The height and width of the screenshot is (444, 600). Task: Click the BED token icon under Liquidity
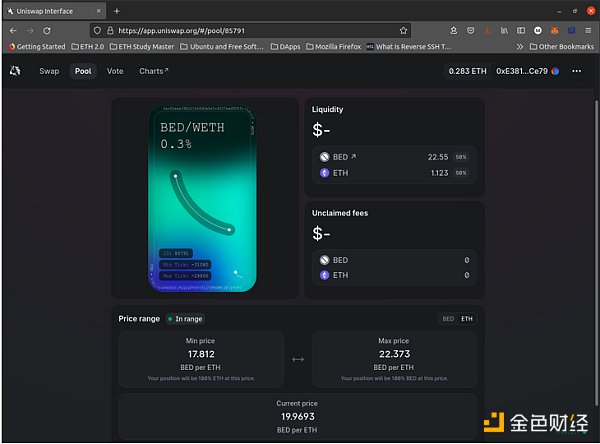click(x=325, y=157)
